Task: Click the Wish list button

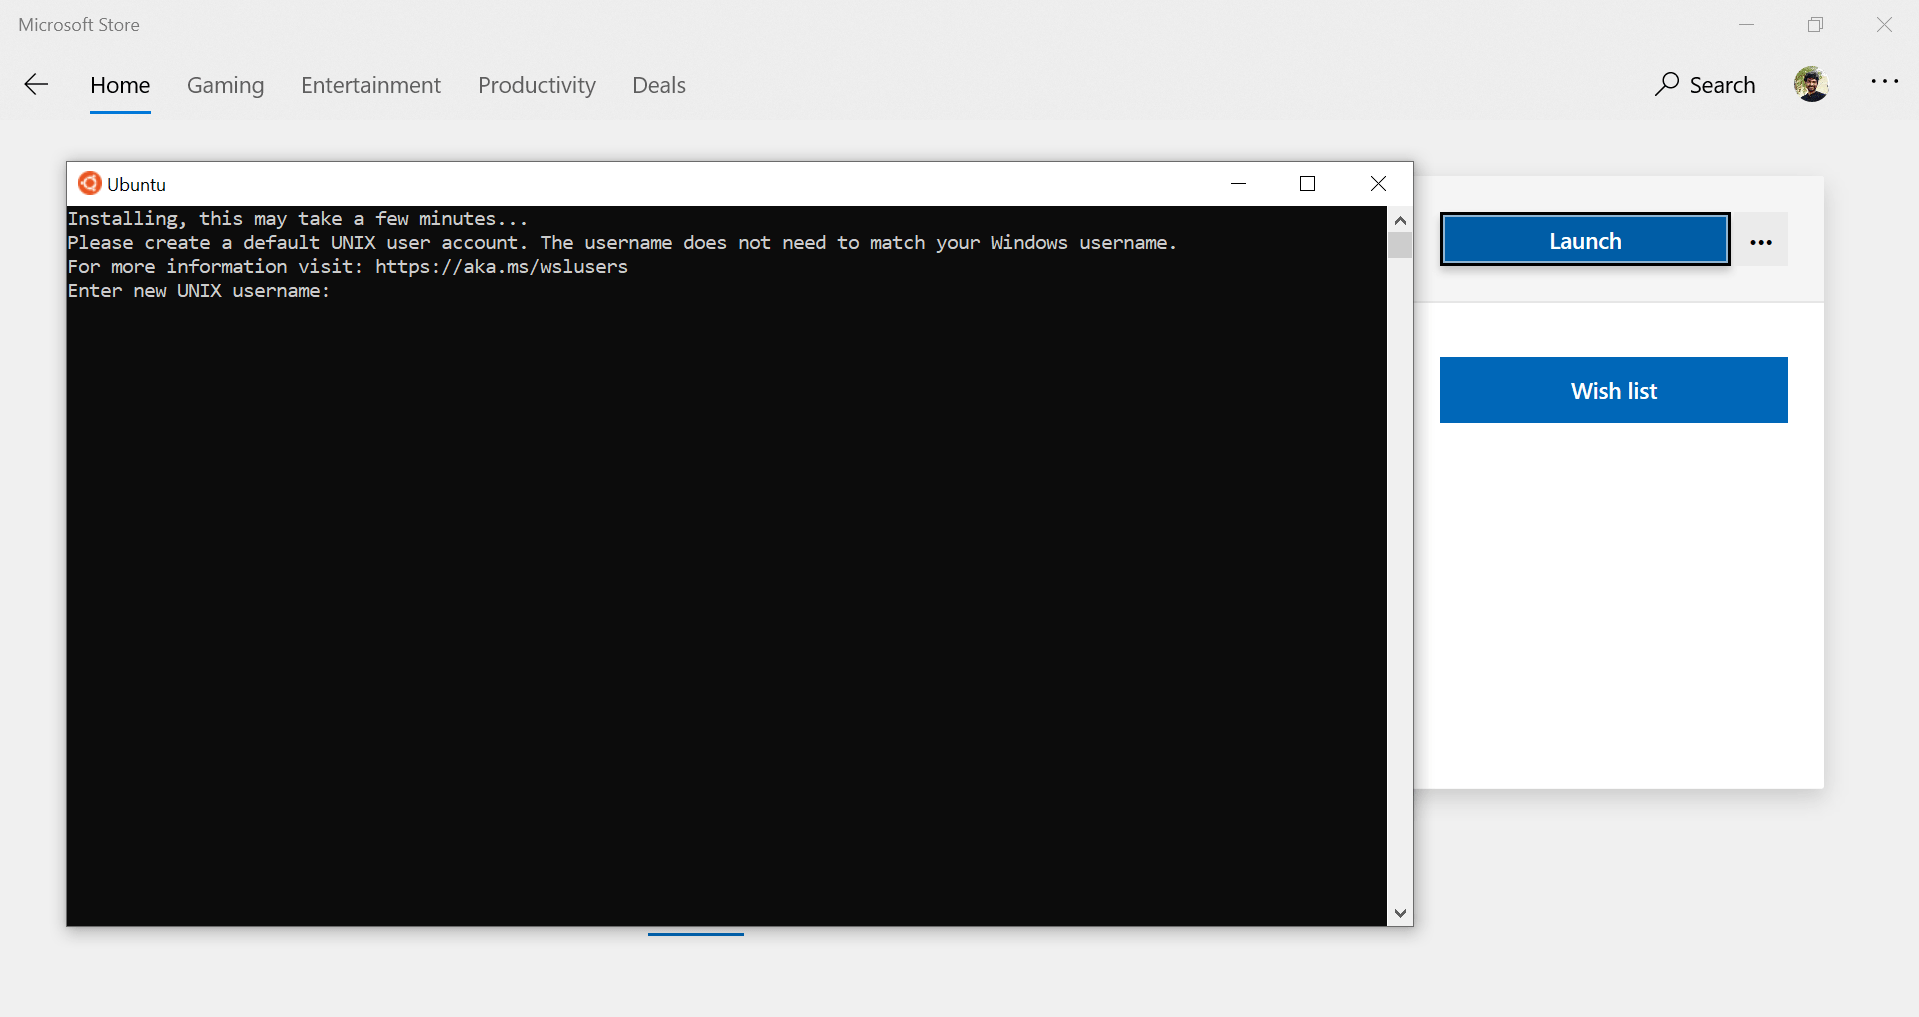Action: click(1613, 390)
